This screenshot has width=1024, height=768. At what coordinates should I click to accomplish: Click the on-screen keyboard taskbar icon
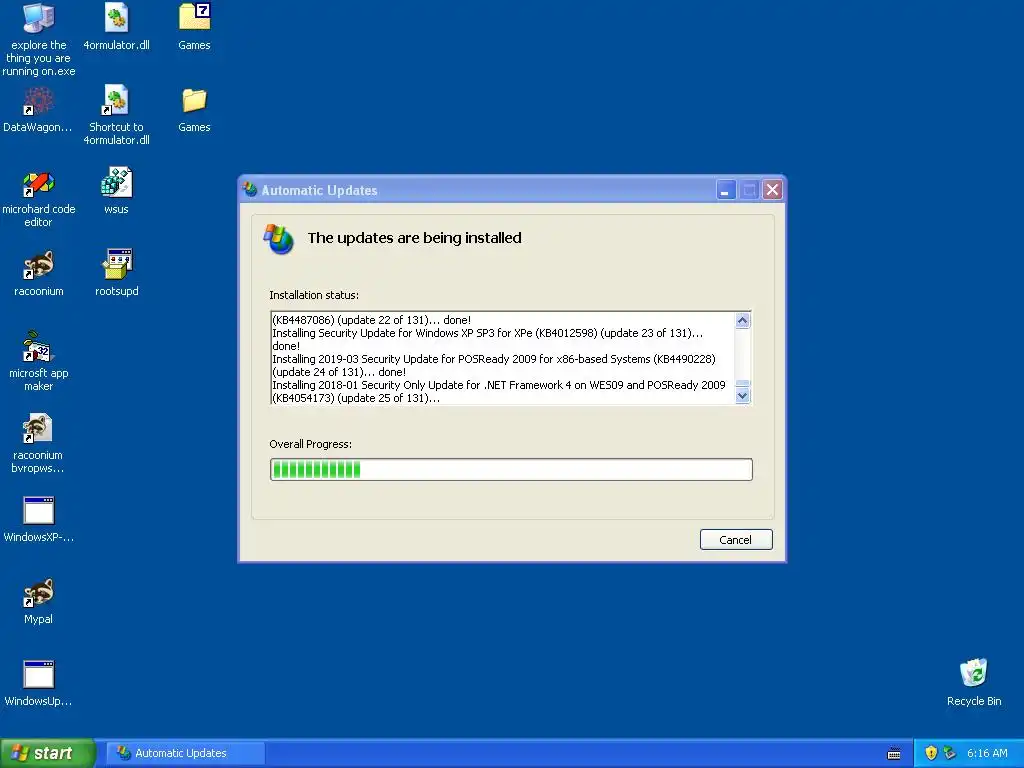pos(894,754)
